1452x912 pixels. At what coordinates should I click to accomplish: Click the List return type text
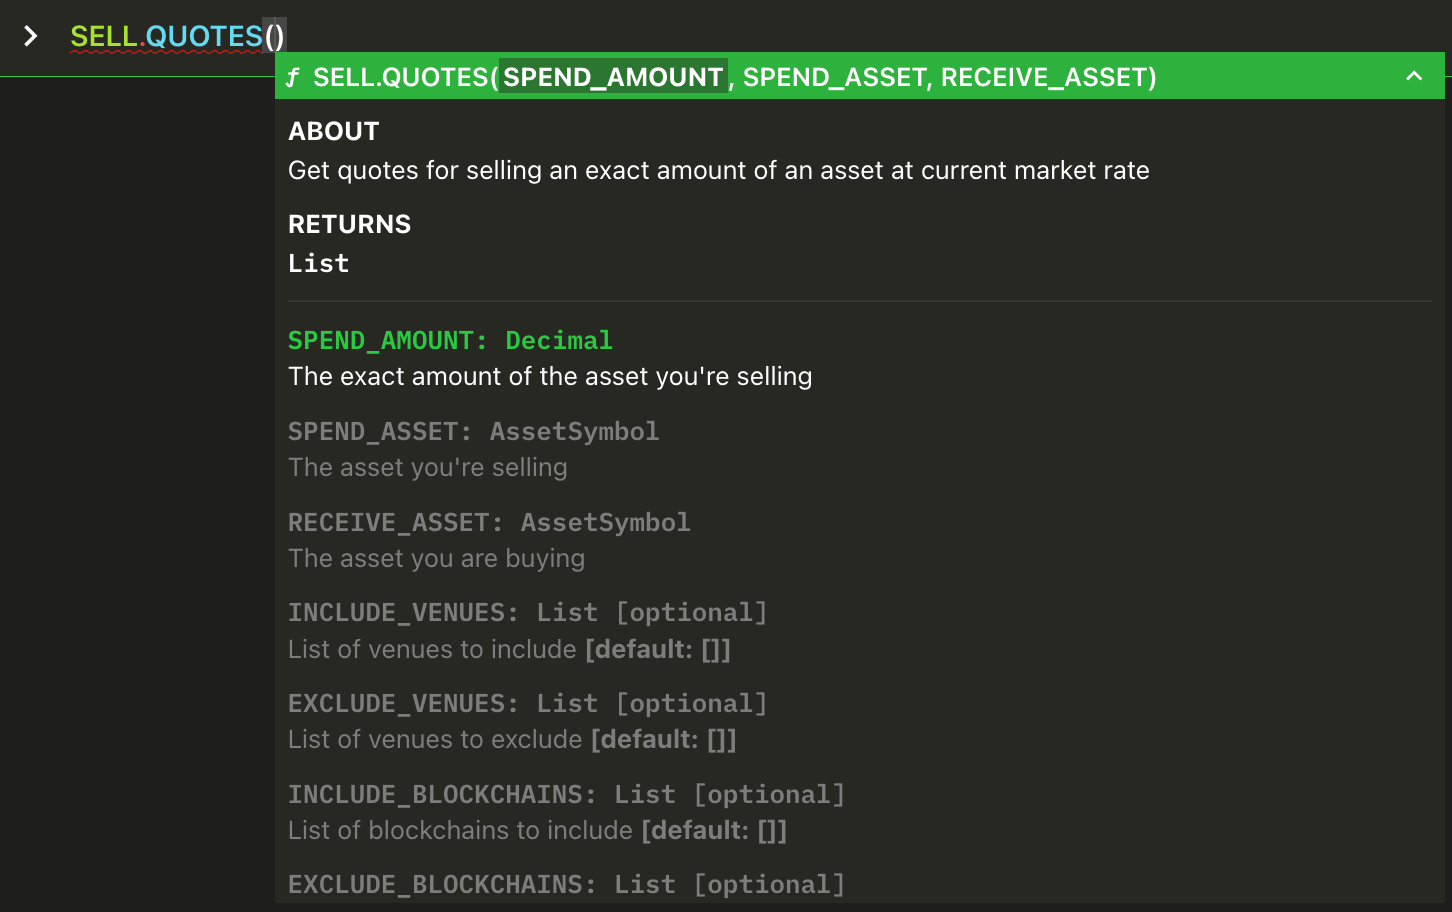(318, 264)
